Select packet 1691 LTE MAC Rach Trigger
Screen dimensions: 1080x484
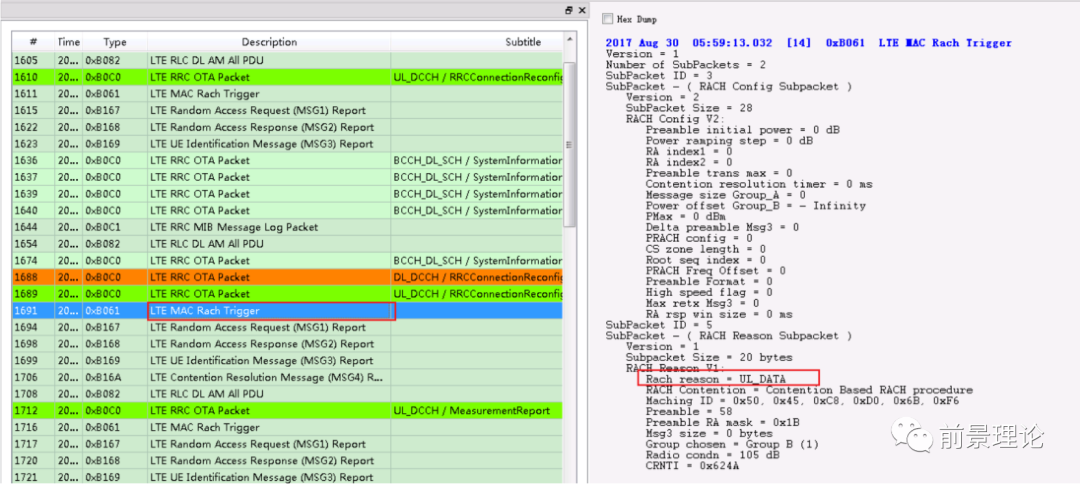pos(270,311)
